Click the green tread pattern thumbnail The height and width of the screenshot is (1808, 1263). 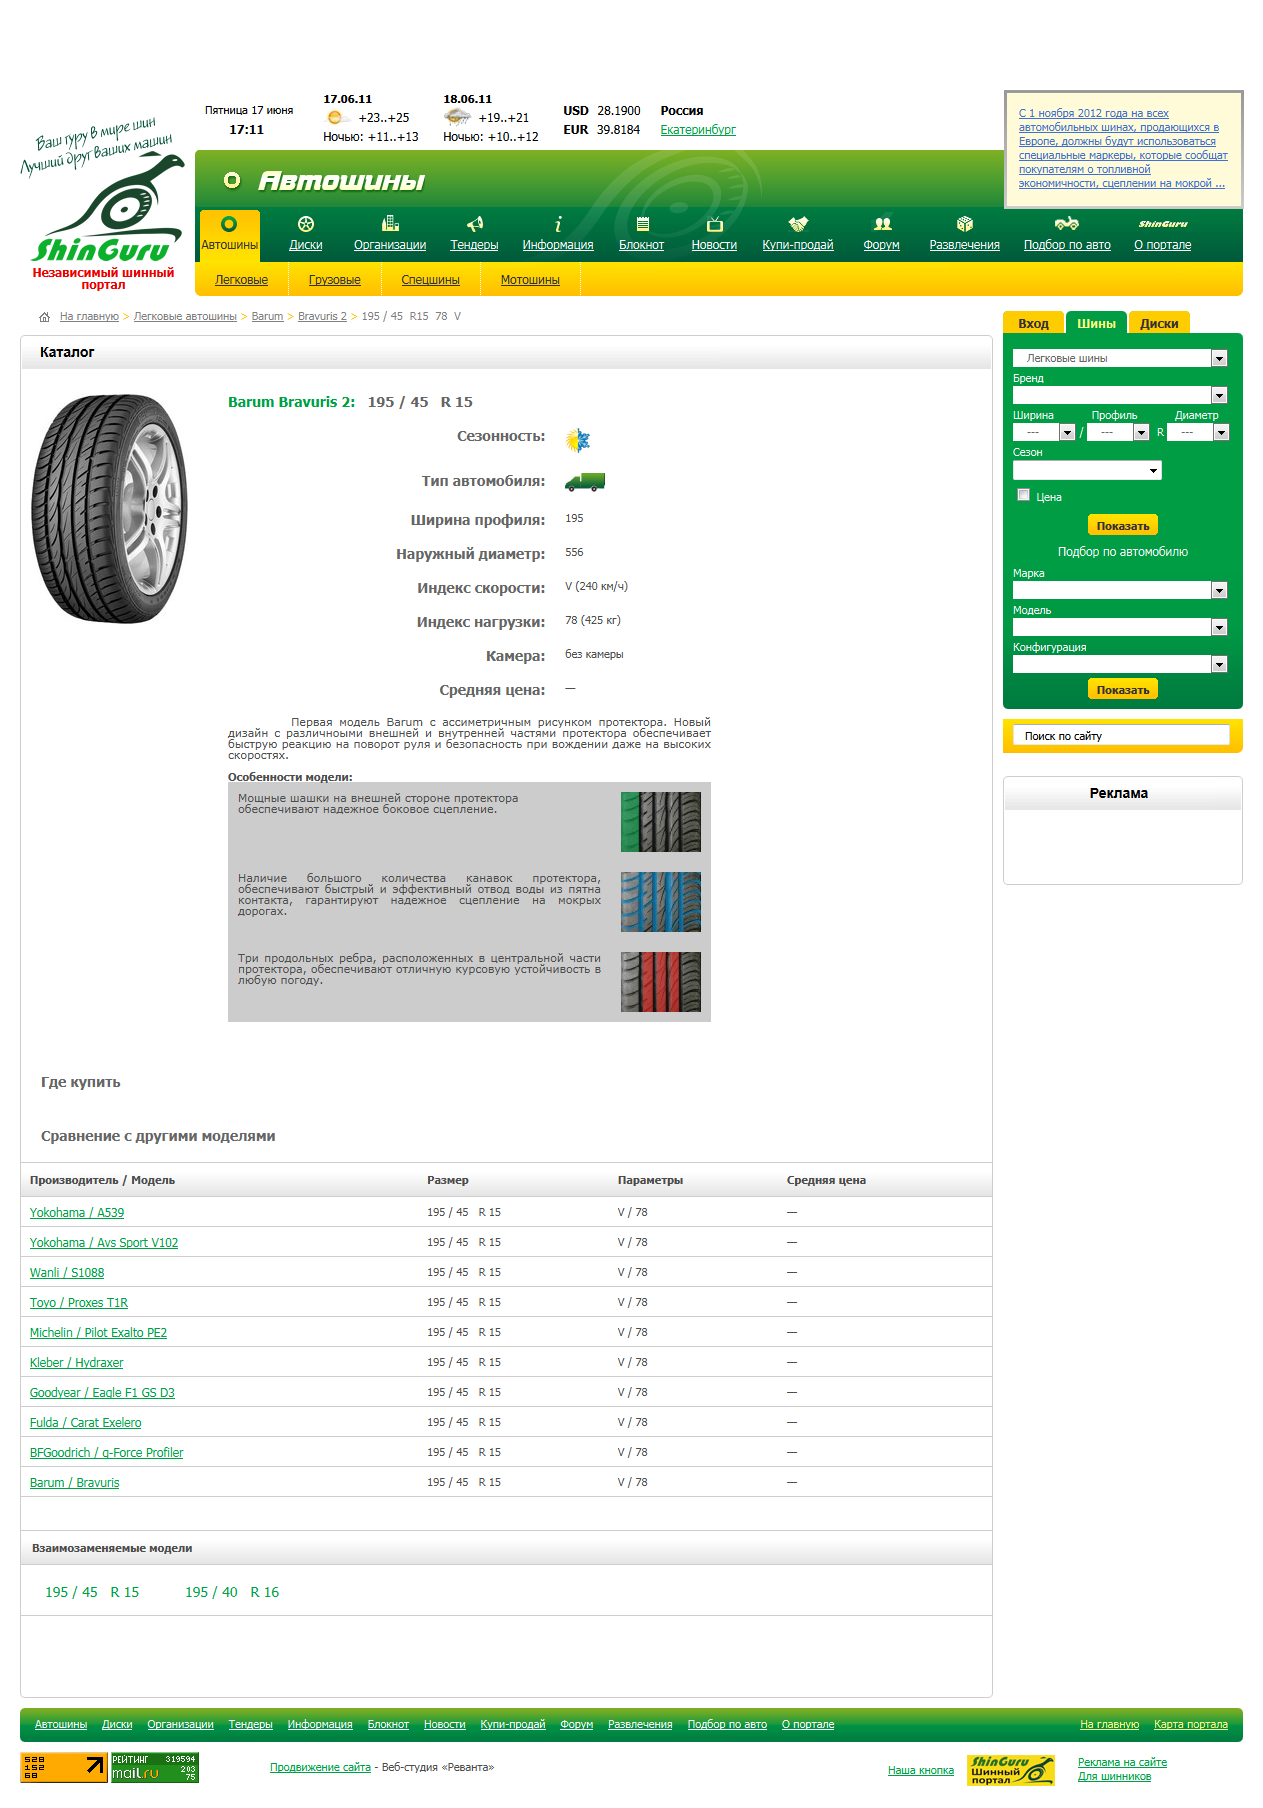point(661,822)
